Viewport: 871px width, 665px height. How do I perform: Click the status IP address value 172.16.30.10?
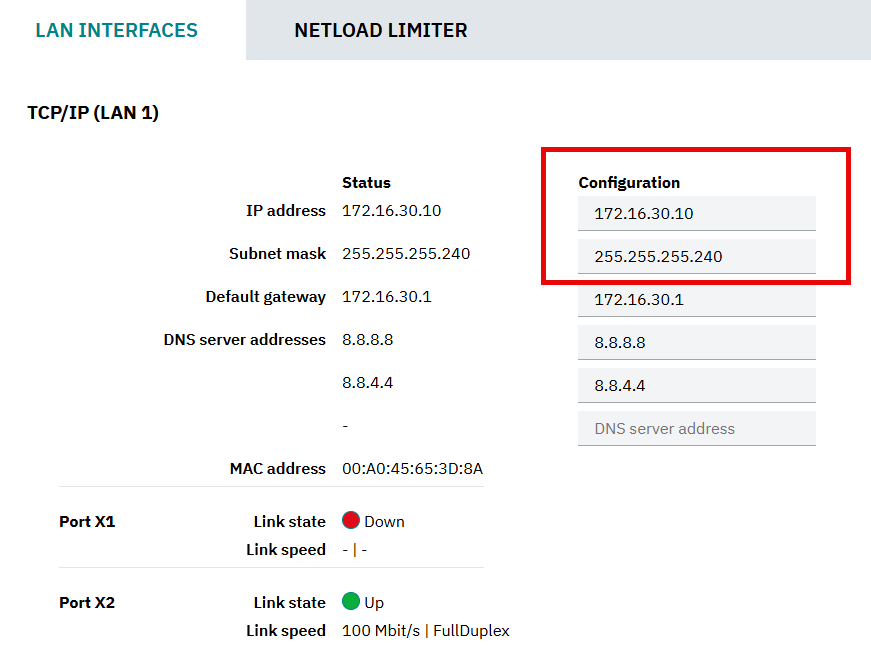pos(392,211)
